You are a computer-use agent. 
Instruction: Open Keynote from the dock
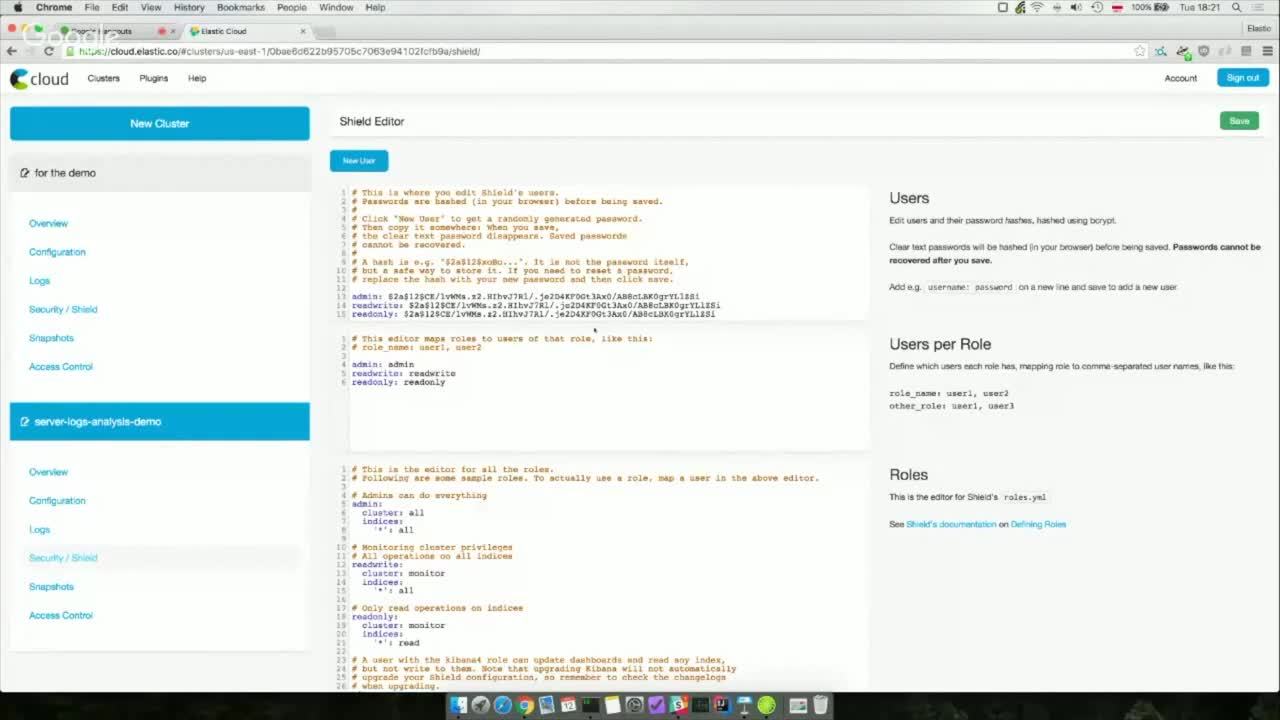pos(744,705)
